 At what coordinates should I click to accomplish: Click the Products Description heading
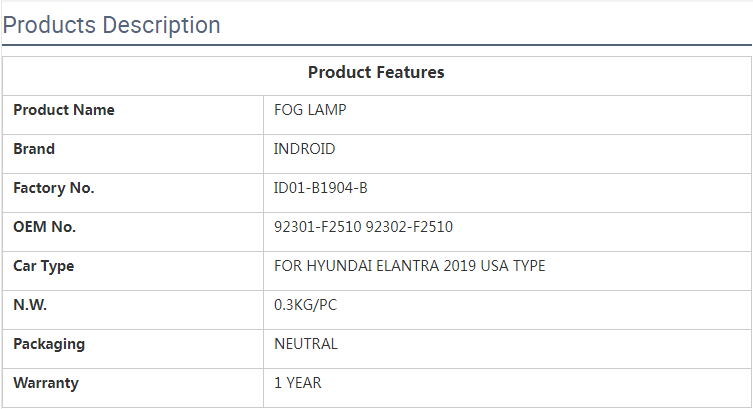click(x=111, y=25)
